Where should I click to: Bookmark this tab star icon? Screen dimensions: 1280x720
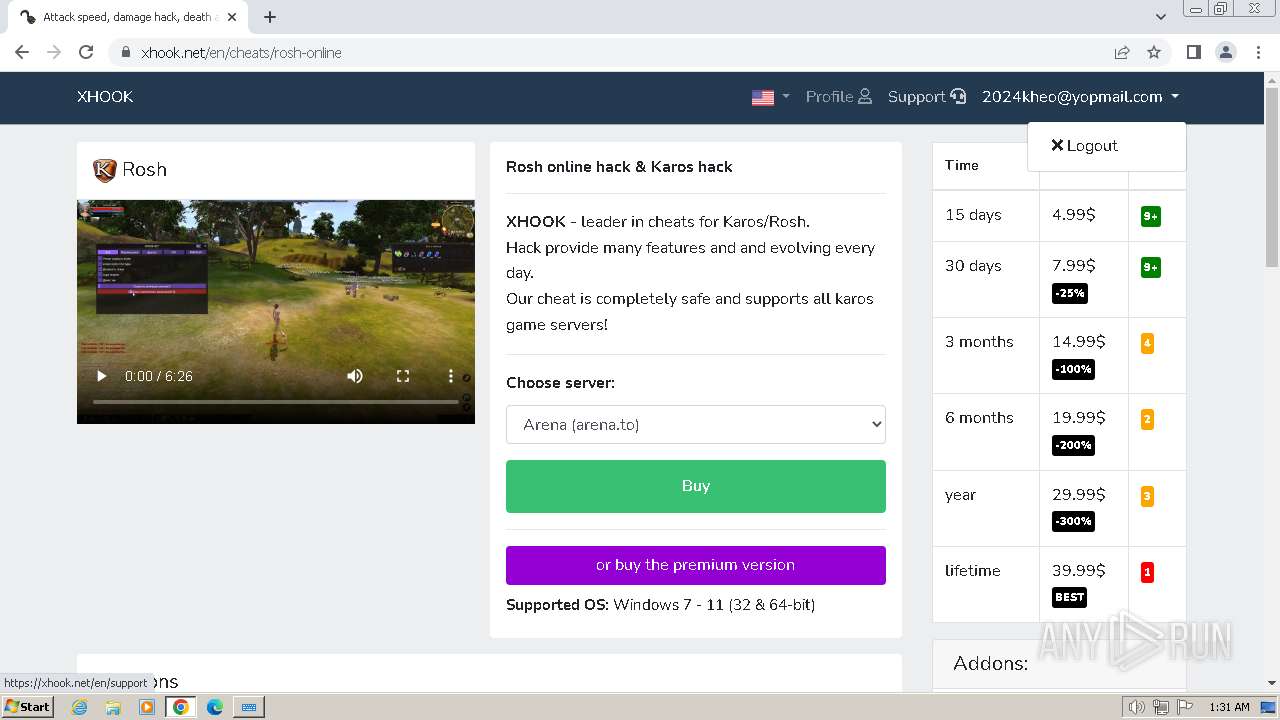1154,52
